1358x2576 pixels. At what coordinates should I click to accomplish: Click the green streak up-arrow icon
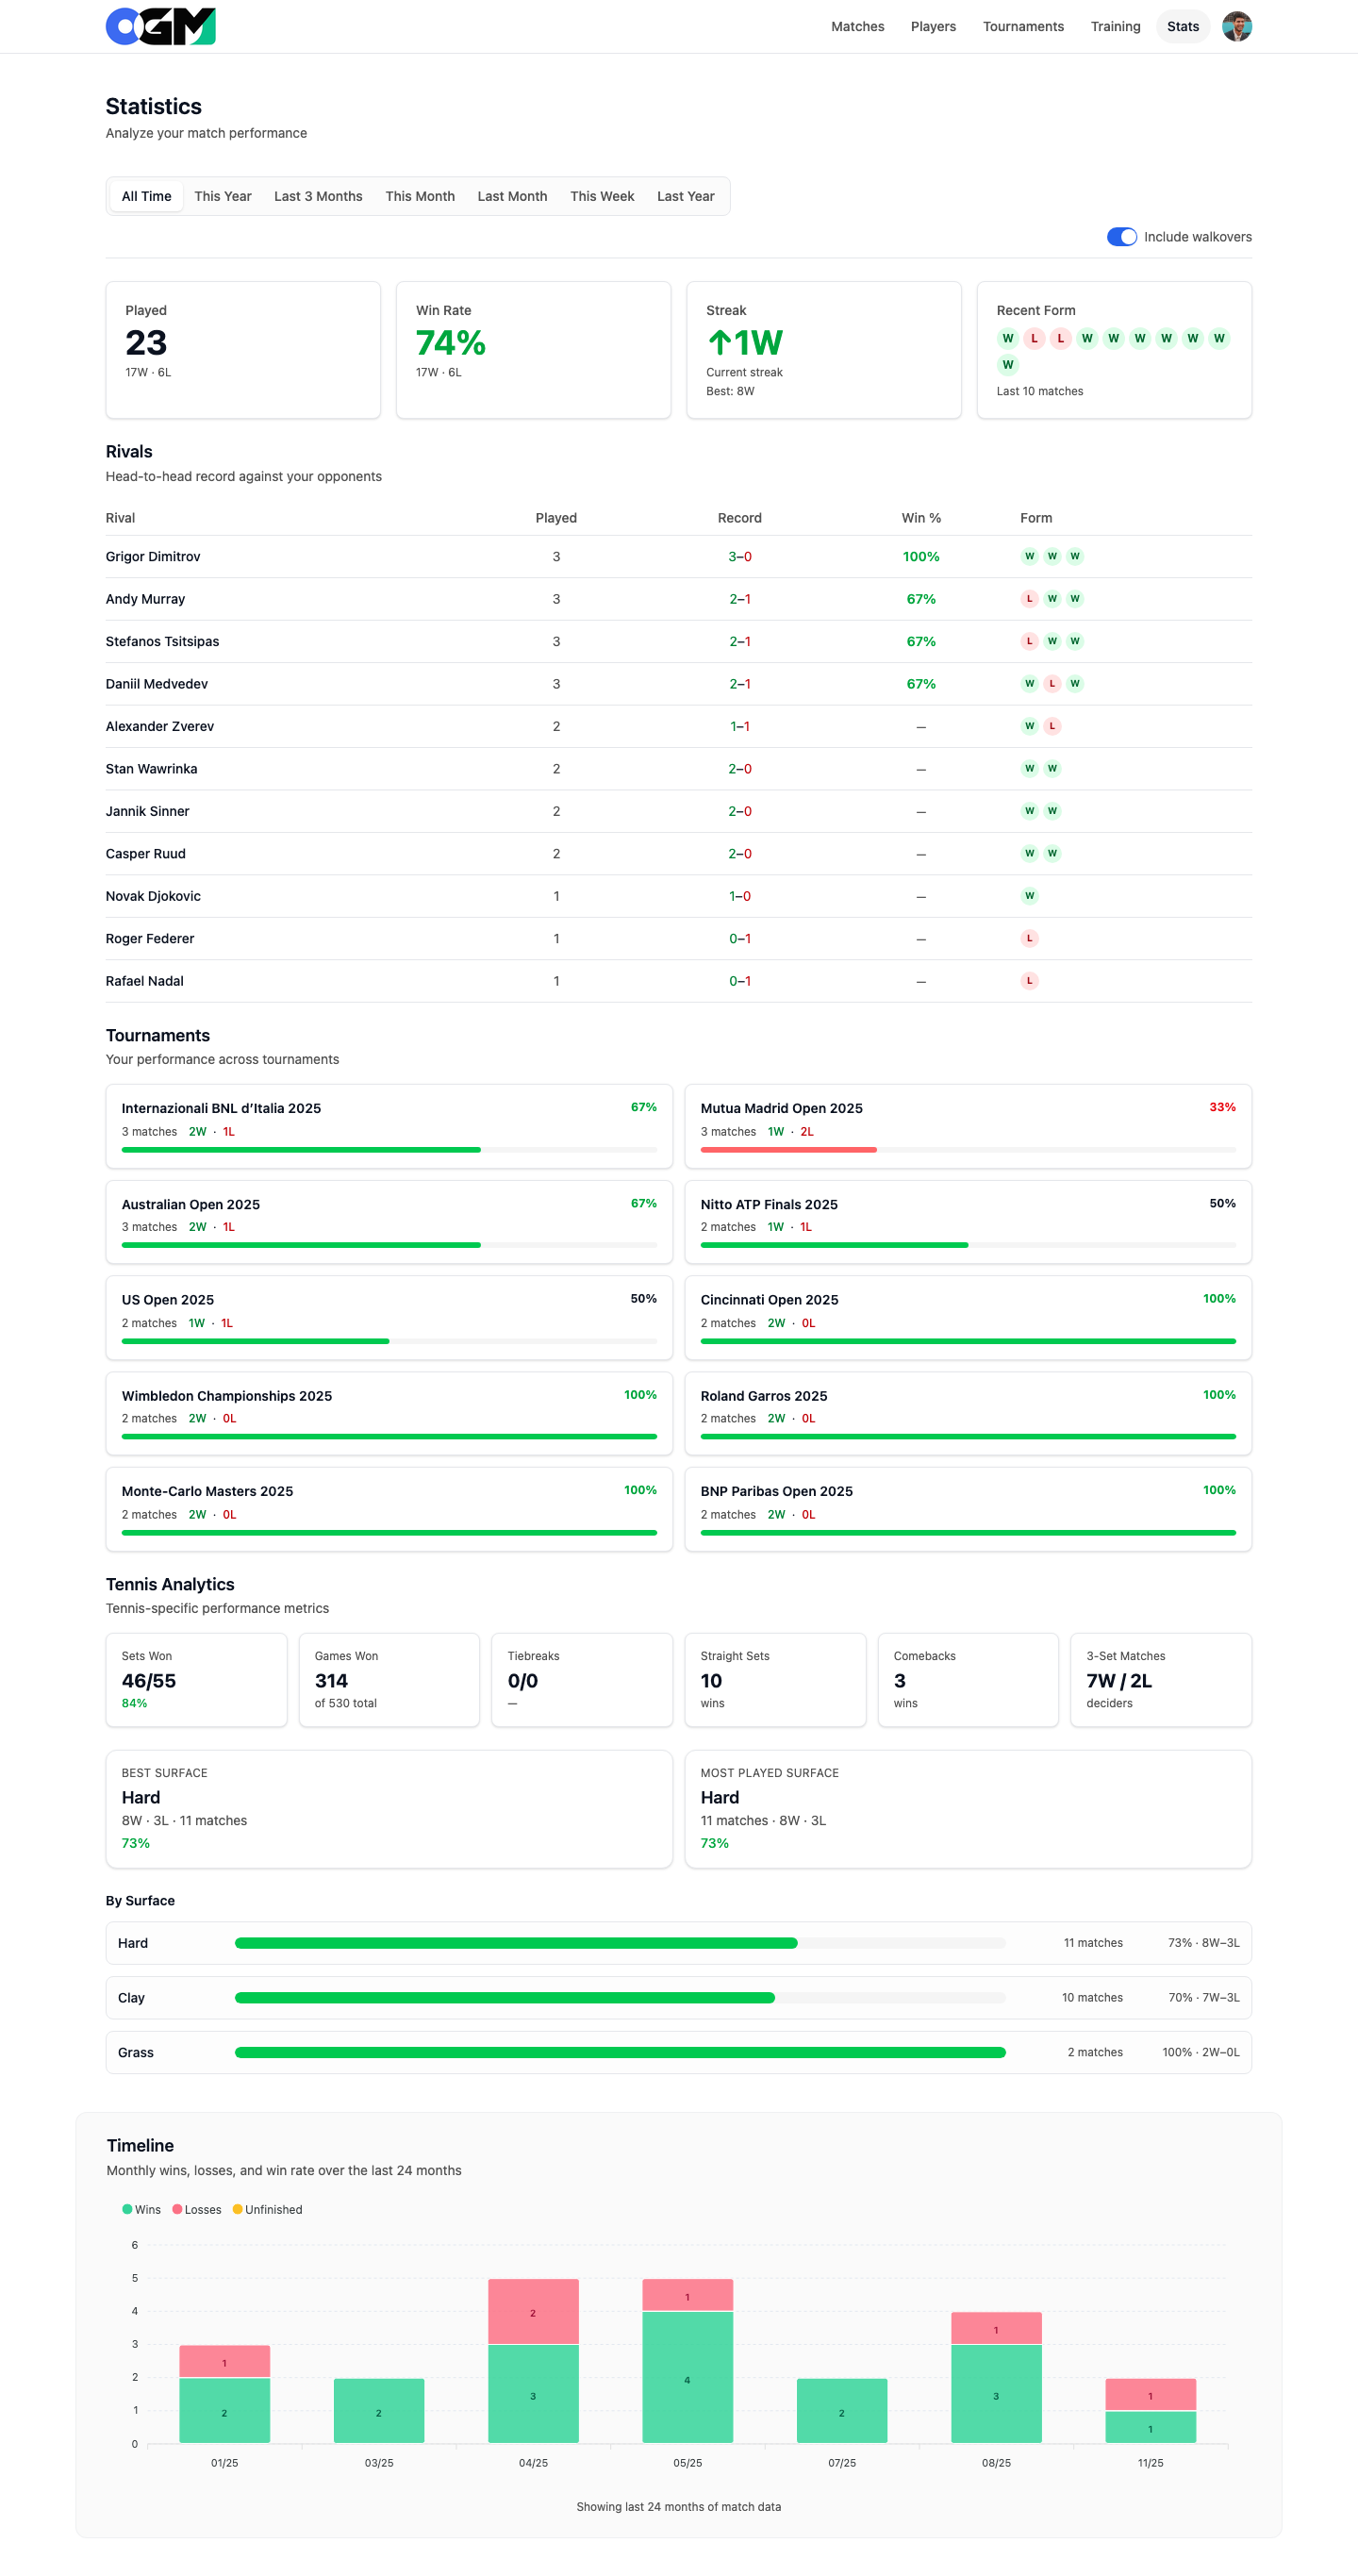[719, 343]
